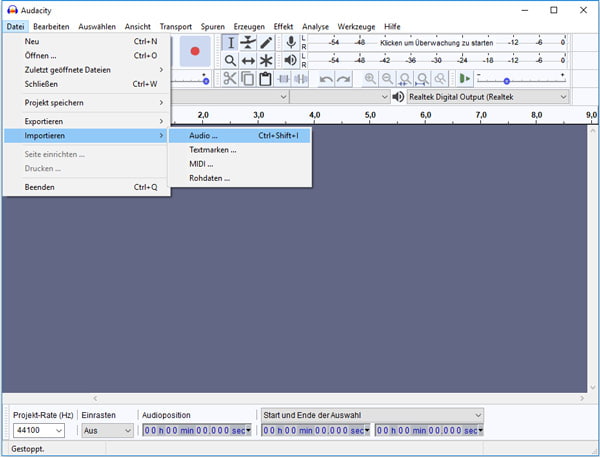Expand Zuletzt geöffnete Dateien submenu
The height and width of the screenshot is (457, 600).
point(86,70)
